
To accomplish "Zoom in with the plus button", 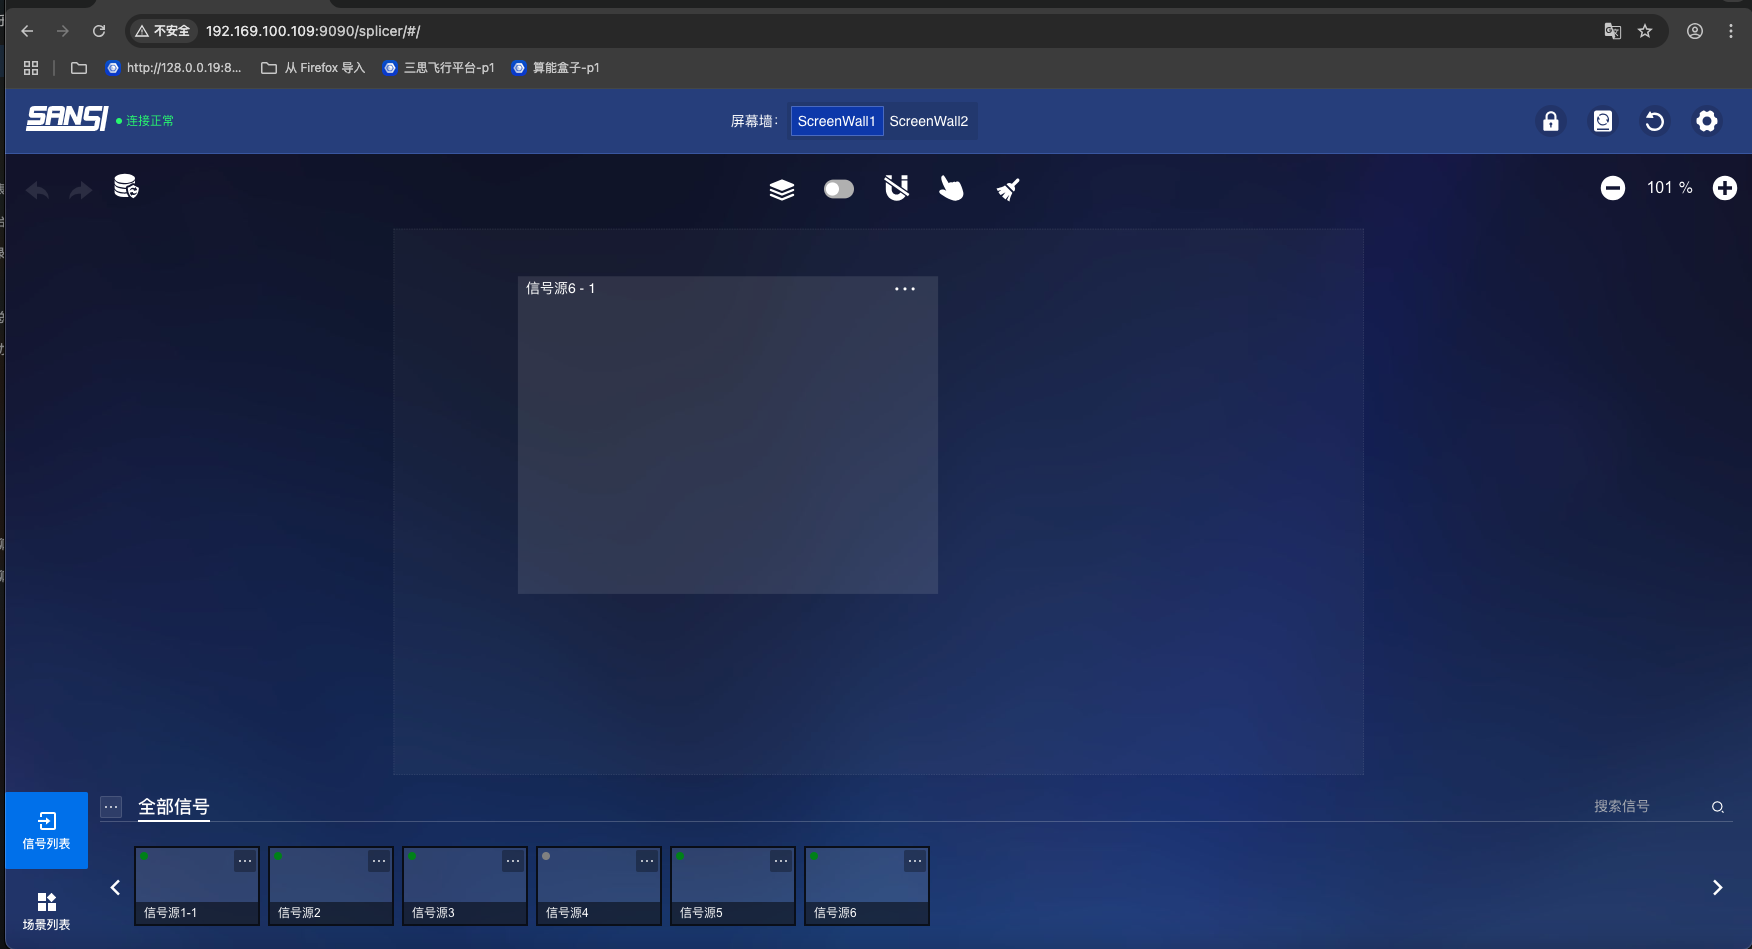I will pos(1725,188).
